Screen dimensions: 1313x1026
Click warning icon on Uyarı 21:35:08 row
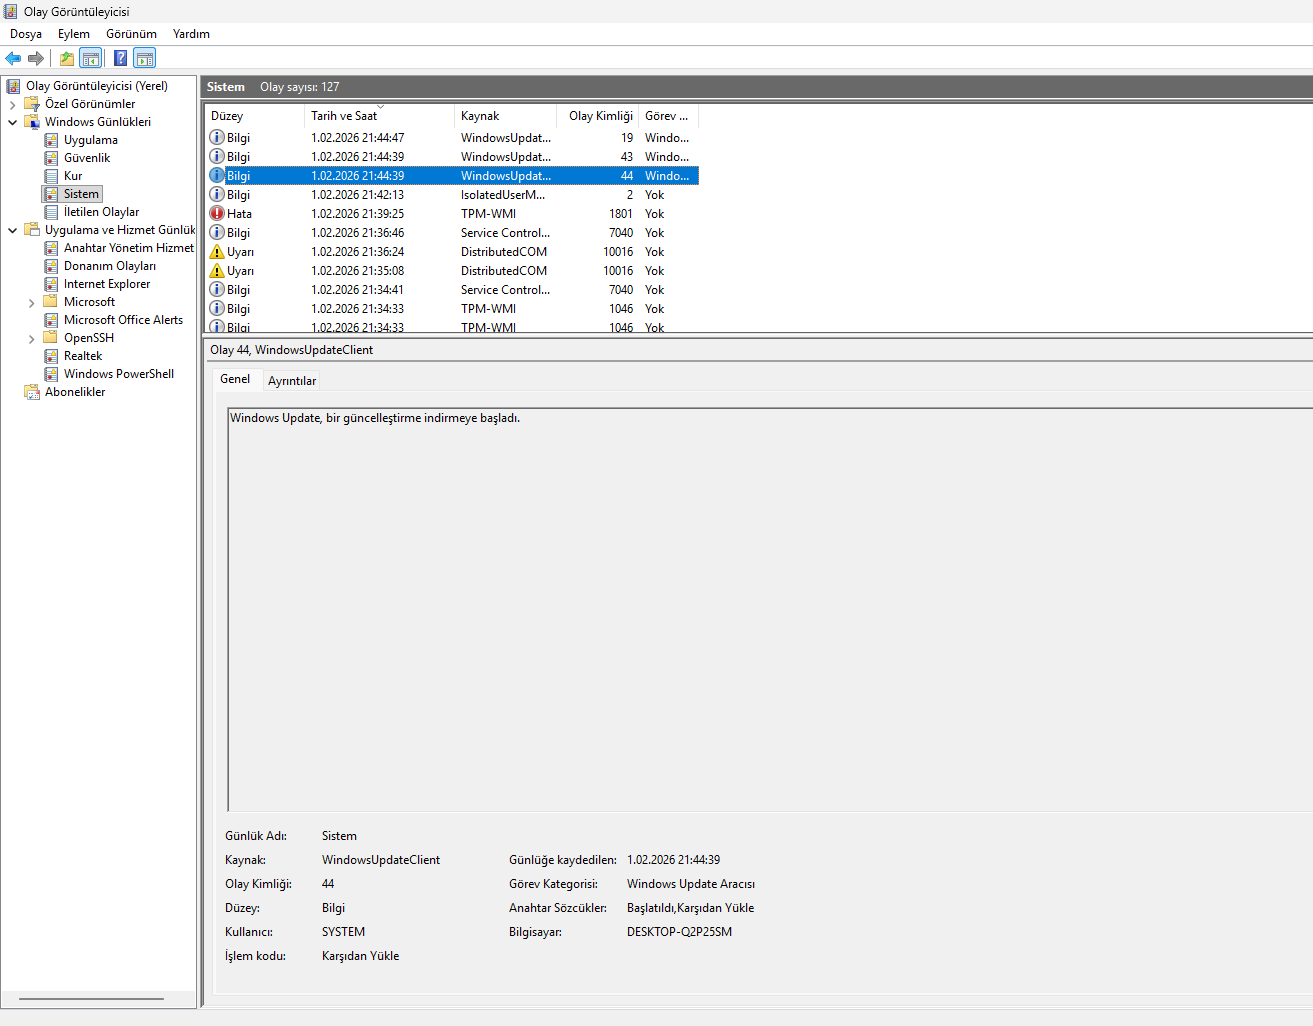pos(217,270)
